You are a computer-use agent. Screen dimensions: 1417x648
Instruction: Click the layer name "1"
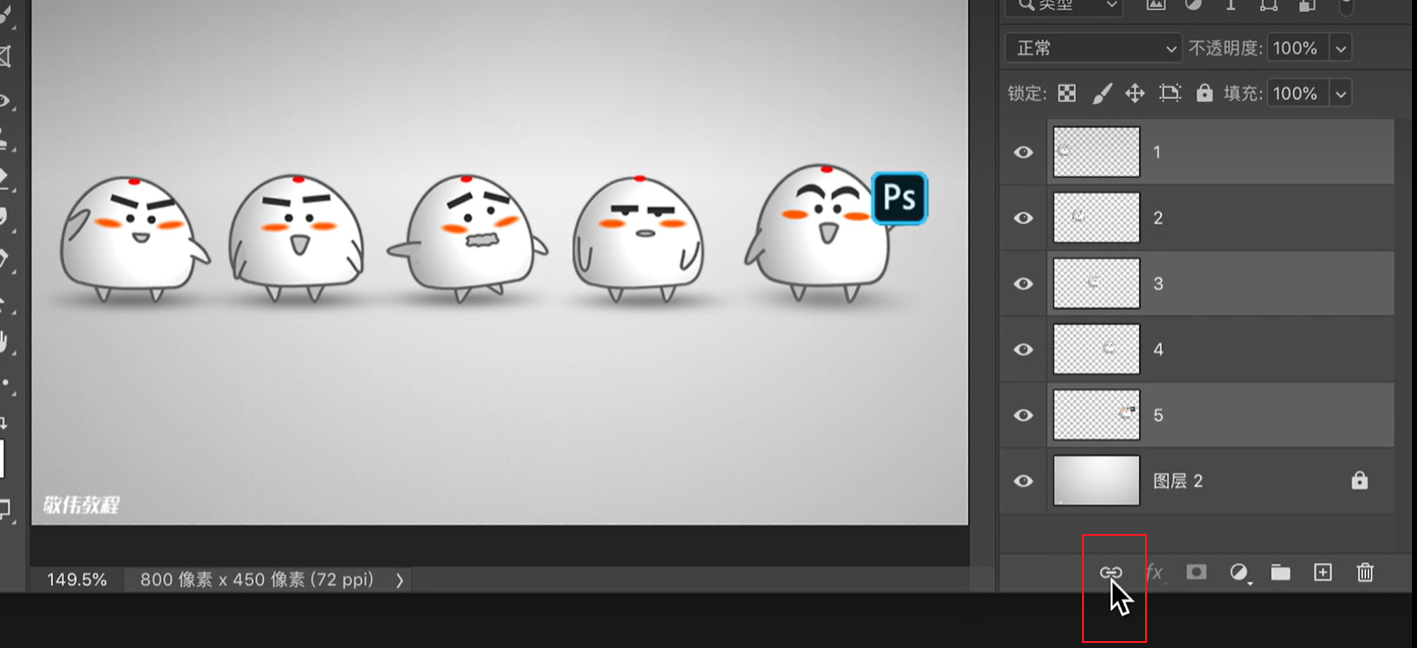(1157, 152)
